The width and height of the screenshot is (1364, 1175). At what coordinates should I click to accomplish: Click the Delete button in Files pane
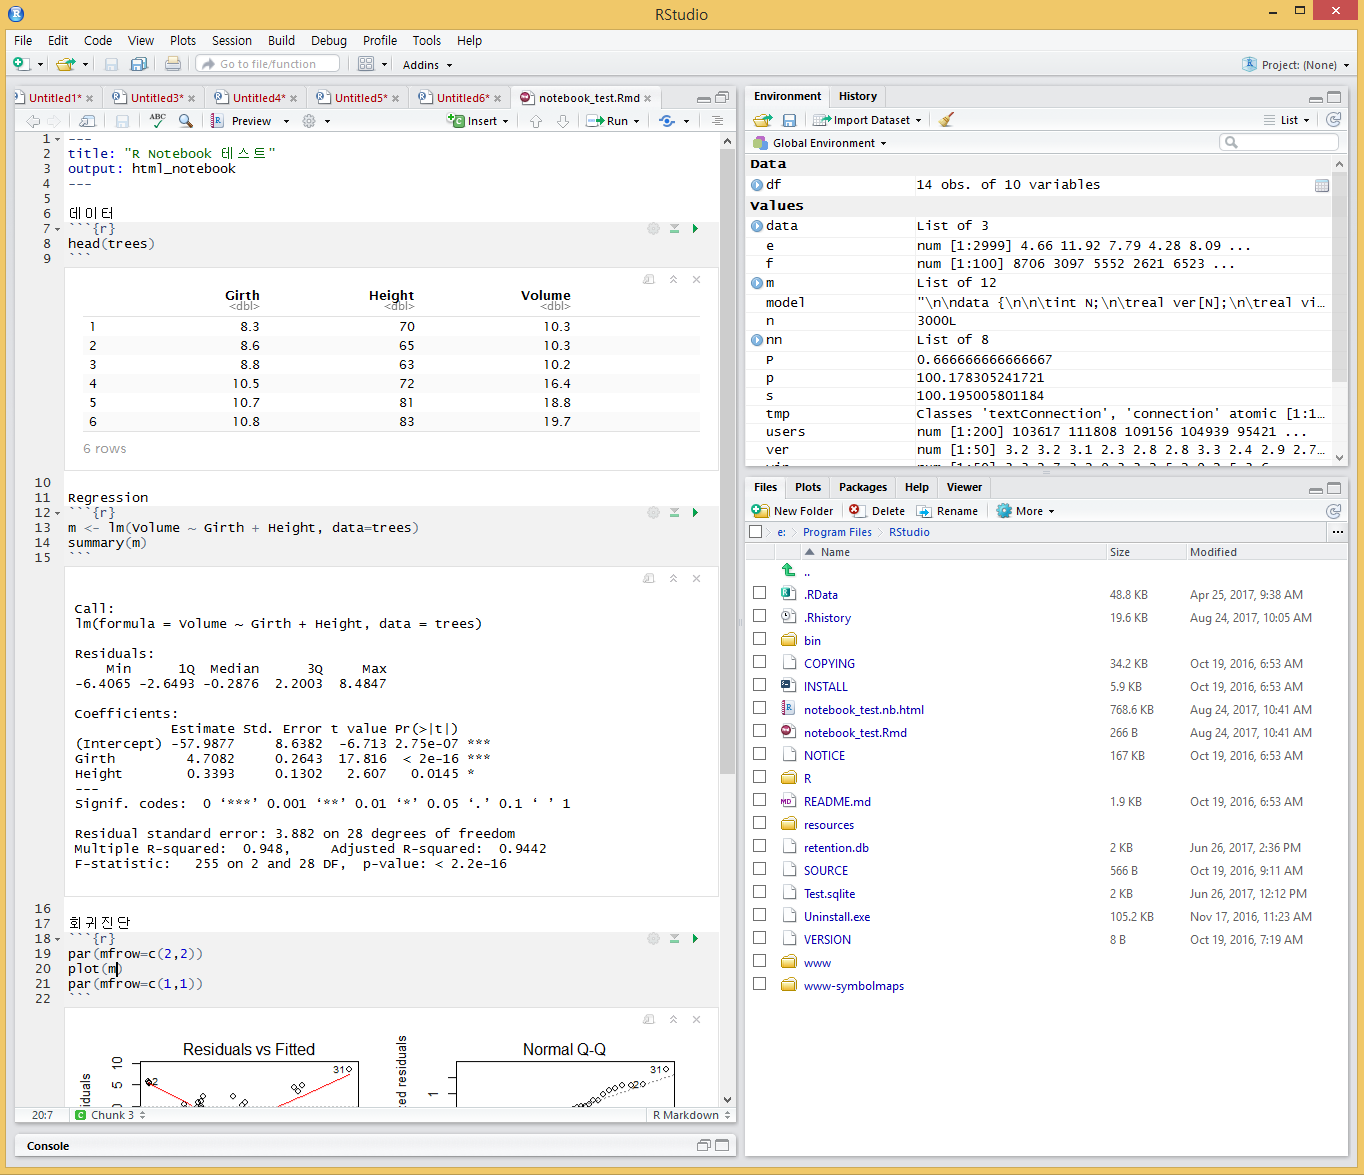coord(877,511)
